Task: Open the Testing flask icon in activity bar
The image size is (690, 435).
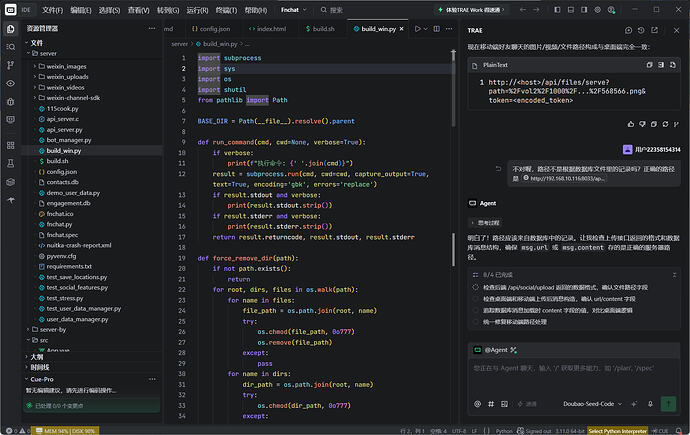Action: (11, 164)
